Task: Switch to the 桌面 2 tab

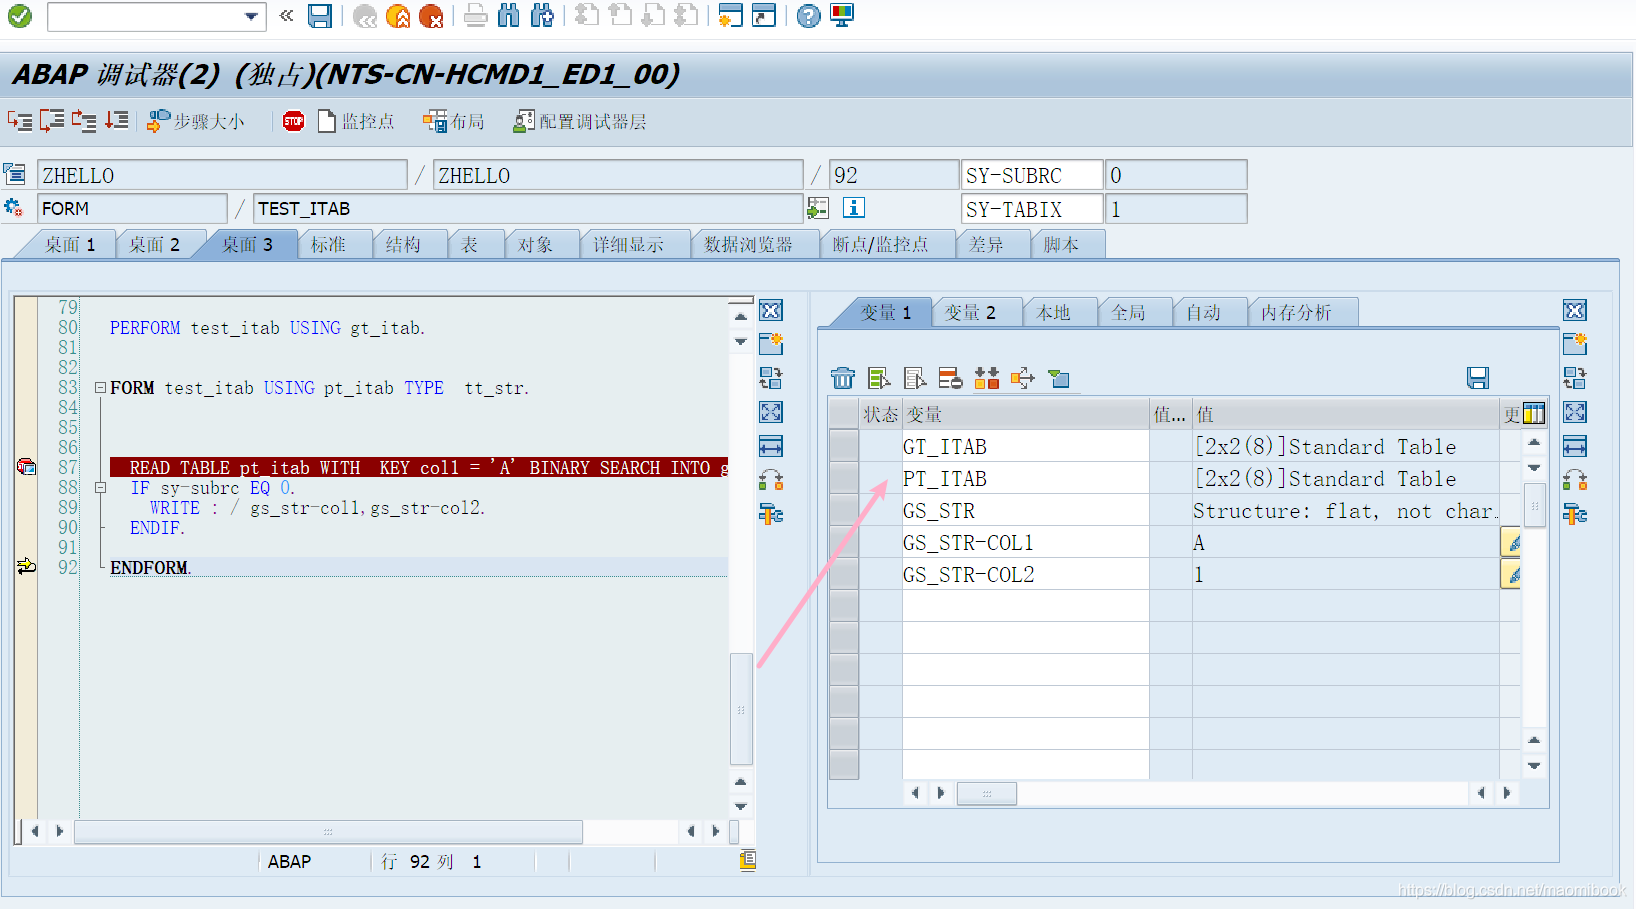Action: (x=154, y=245)
